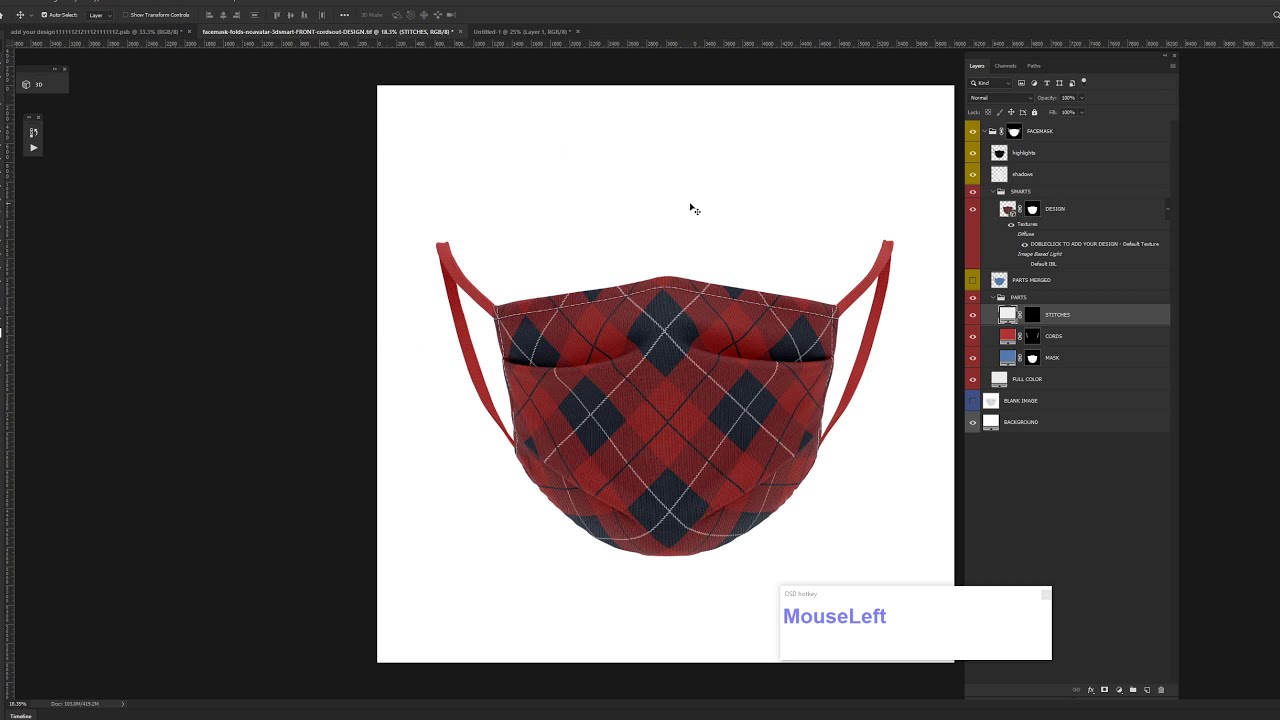1280x720 pixels.
Task: Toggle Textures visibility eye under DESIGN
Action: point(1011,225)
